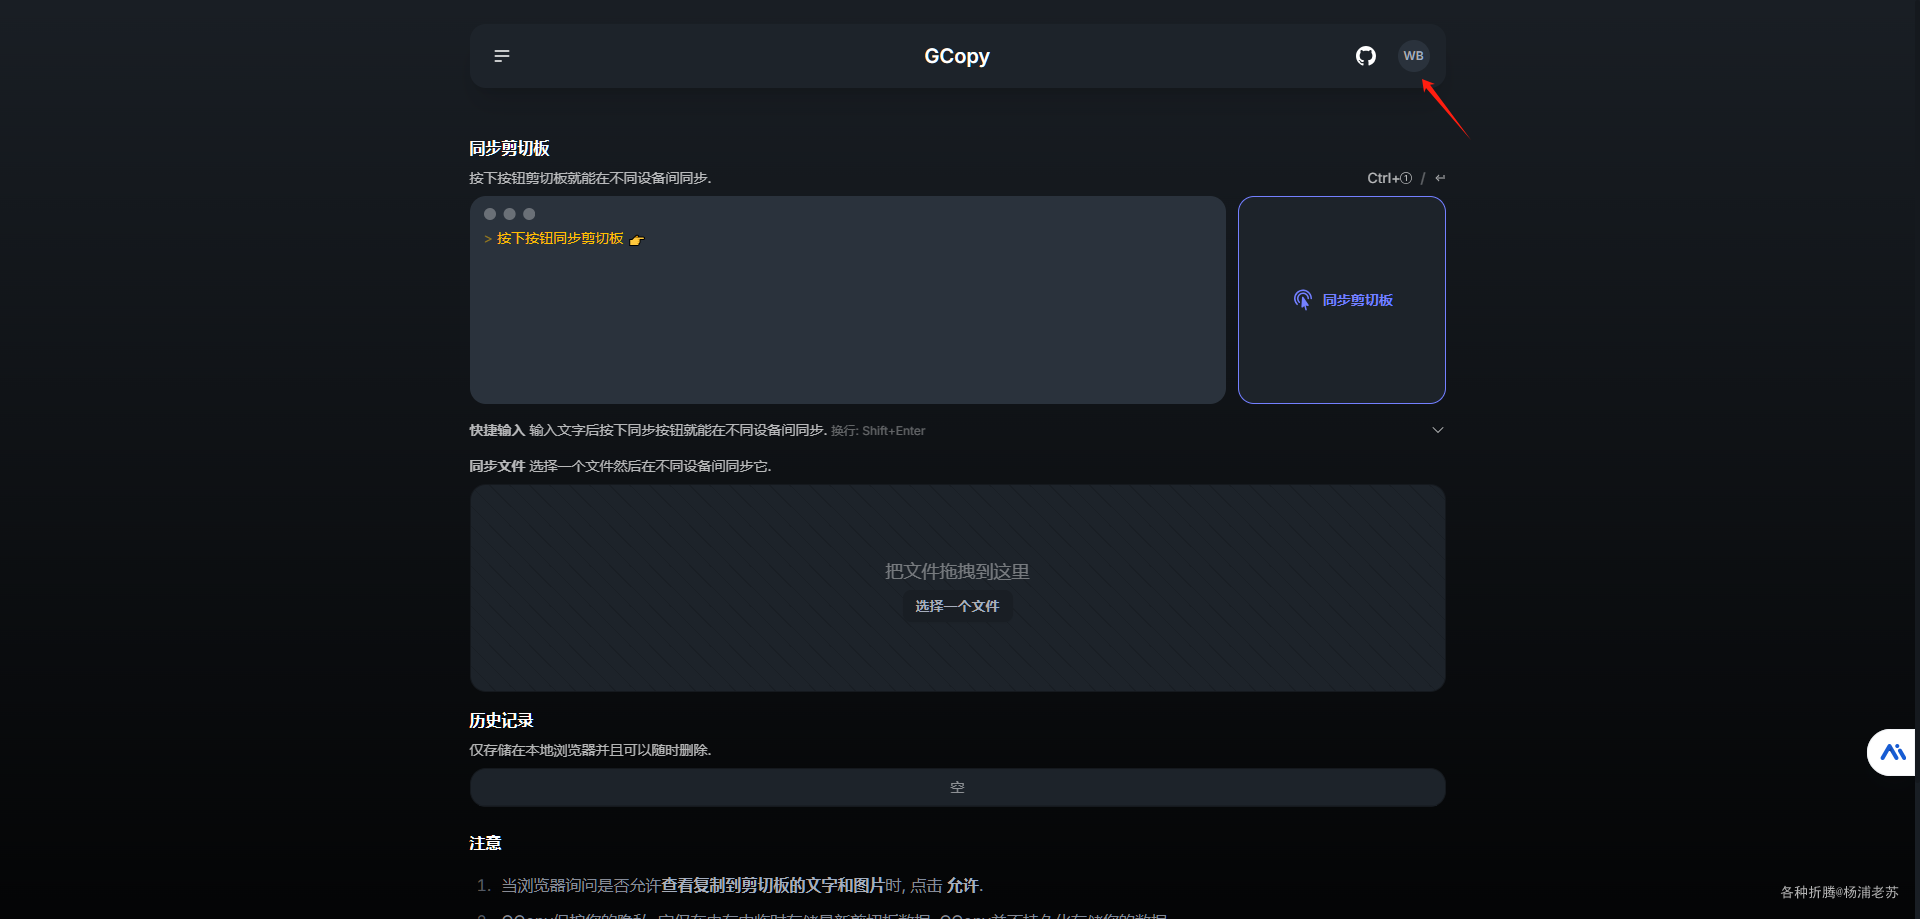Click the Ctrl+① shortcut hint

pos(1390,178)
